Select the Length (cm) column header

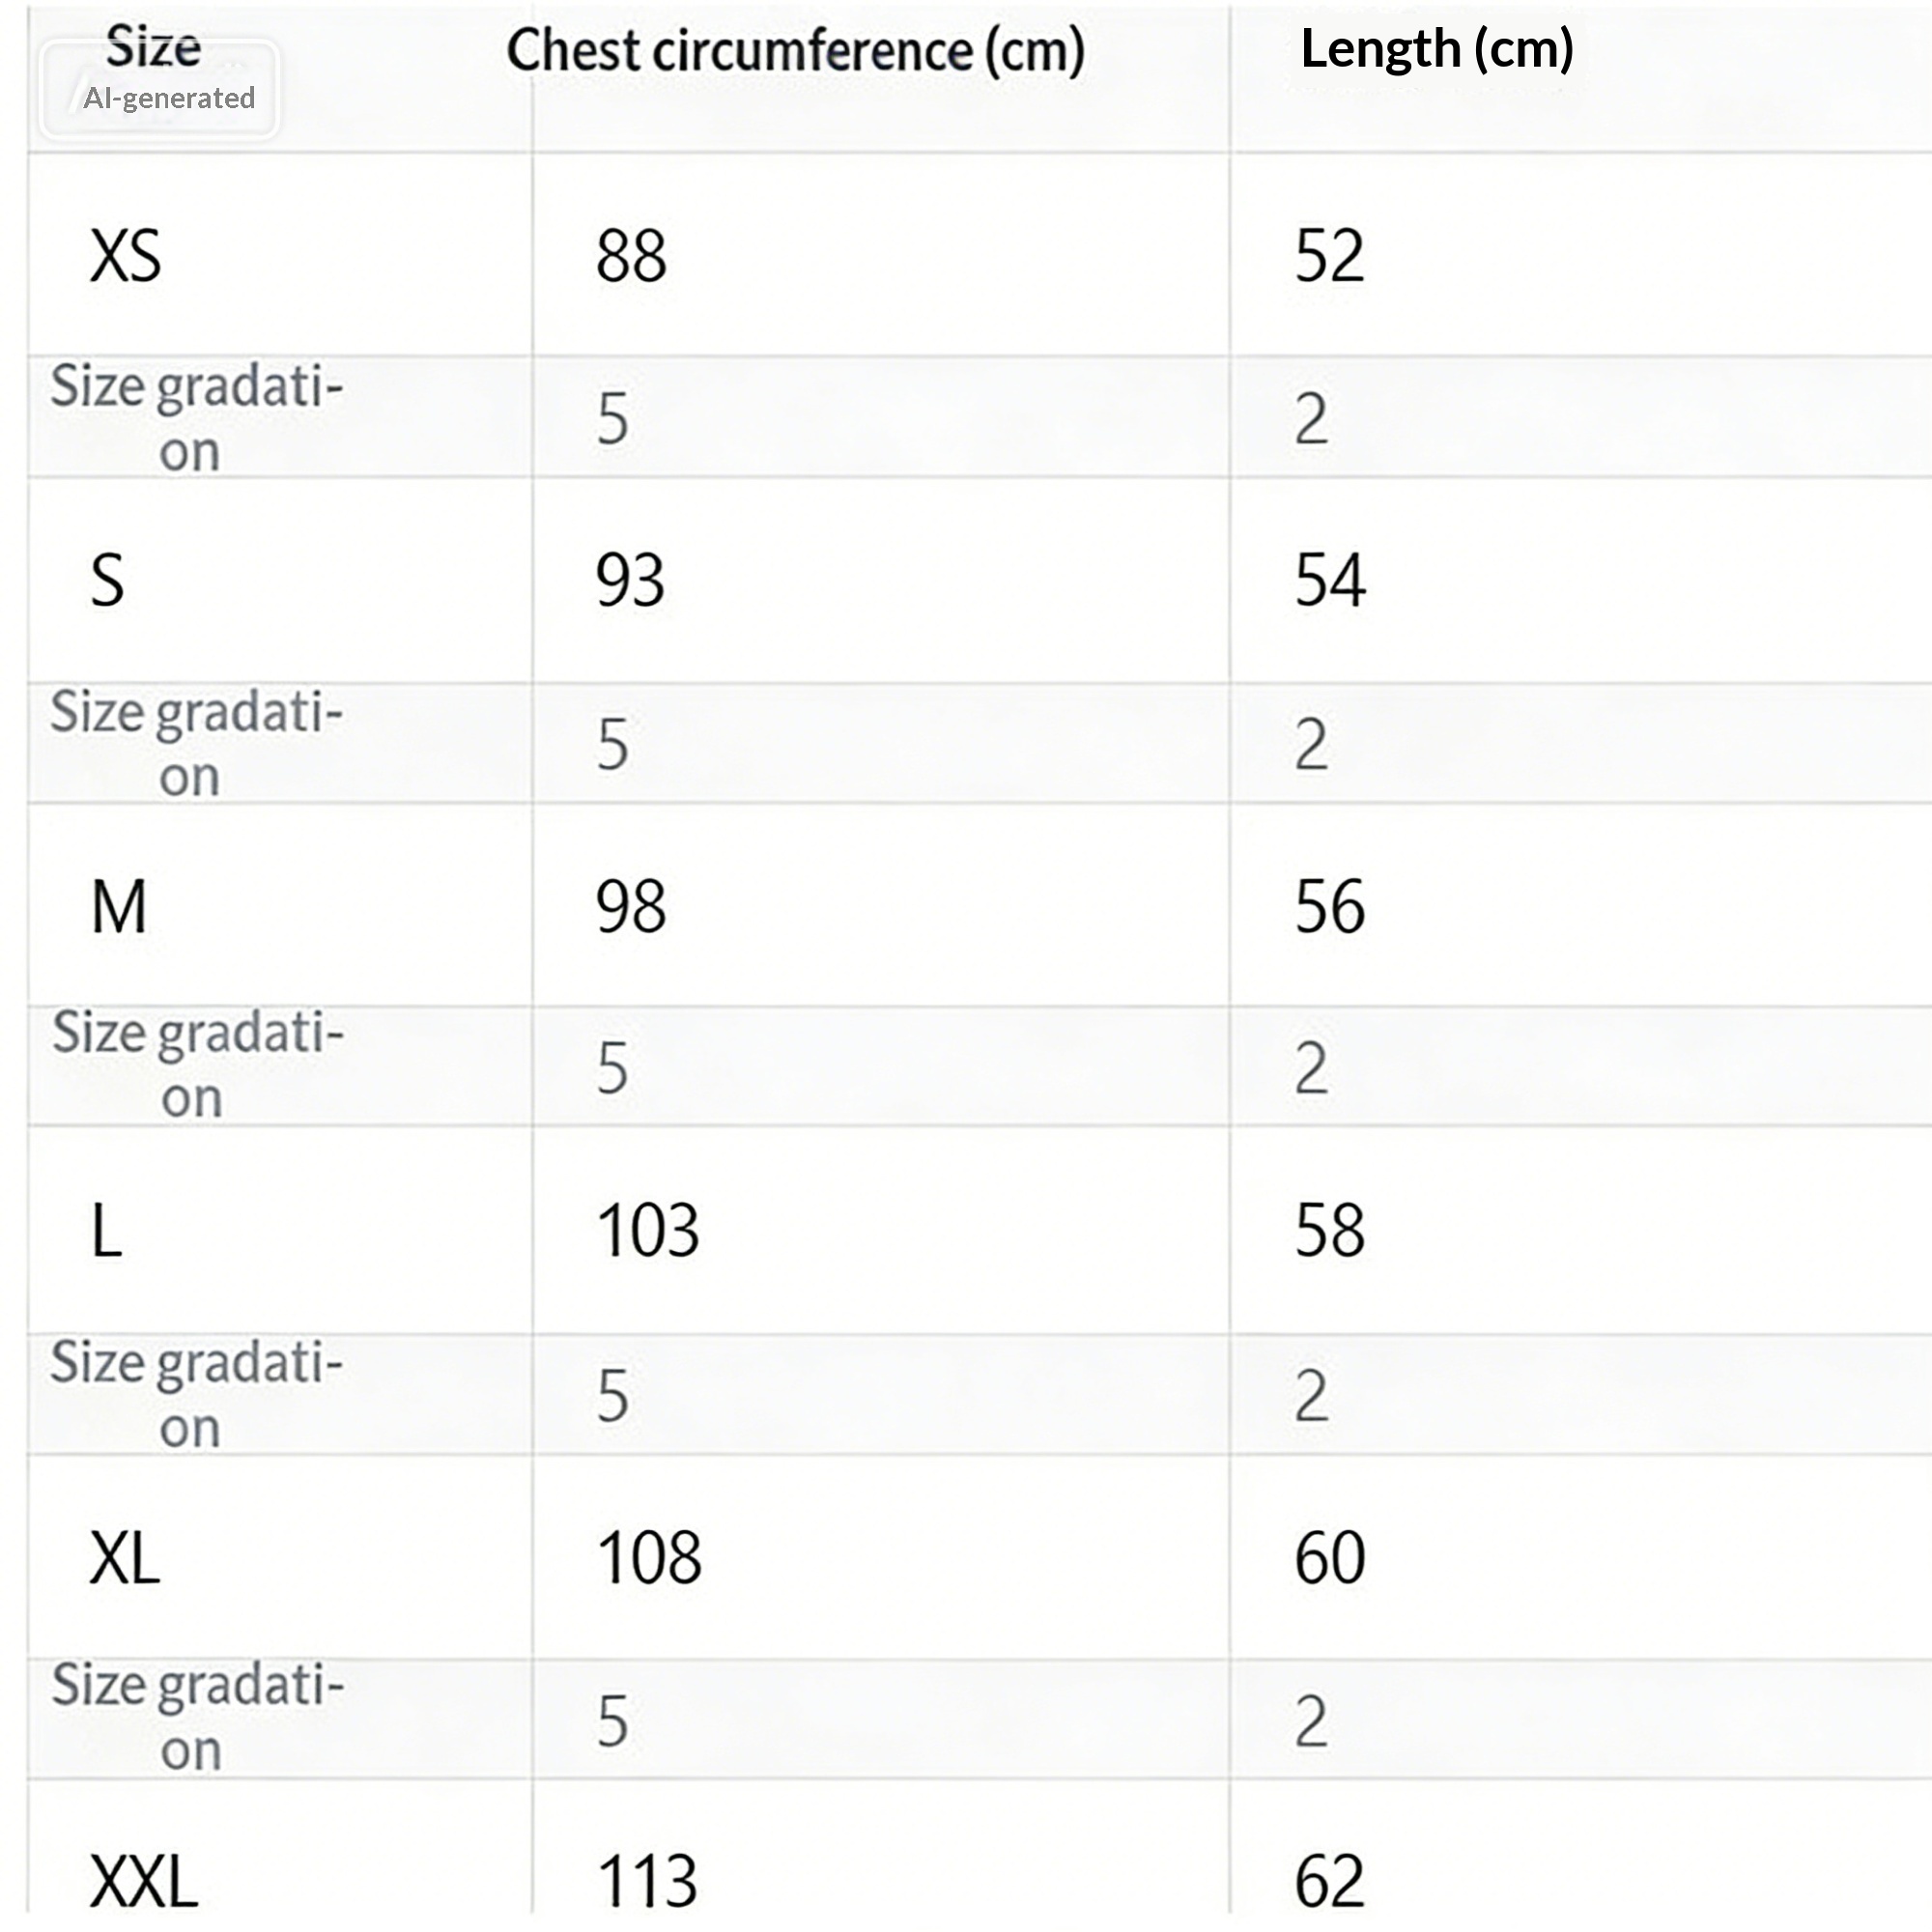[x=1436, y=48]
